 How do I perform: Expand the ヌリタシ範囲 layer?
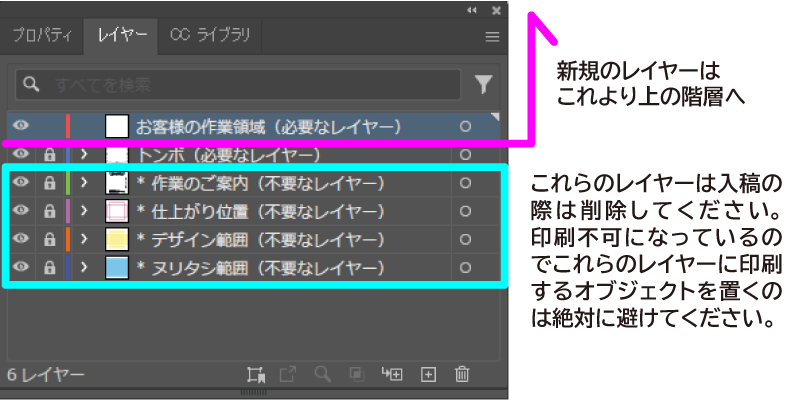[x=85, y=267]
